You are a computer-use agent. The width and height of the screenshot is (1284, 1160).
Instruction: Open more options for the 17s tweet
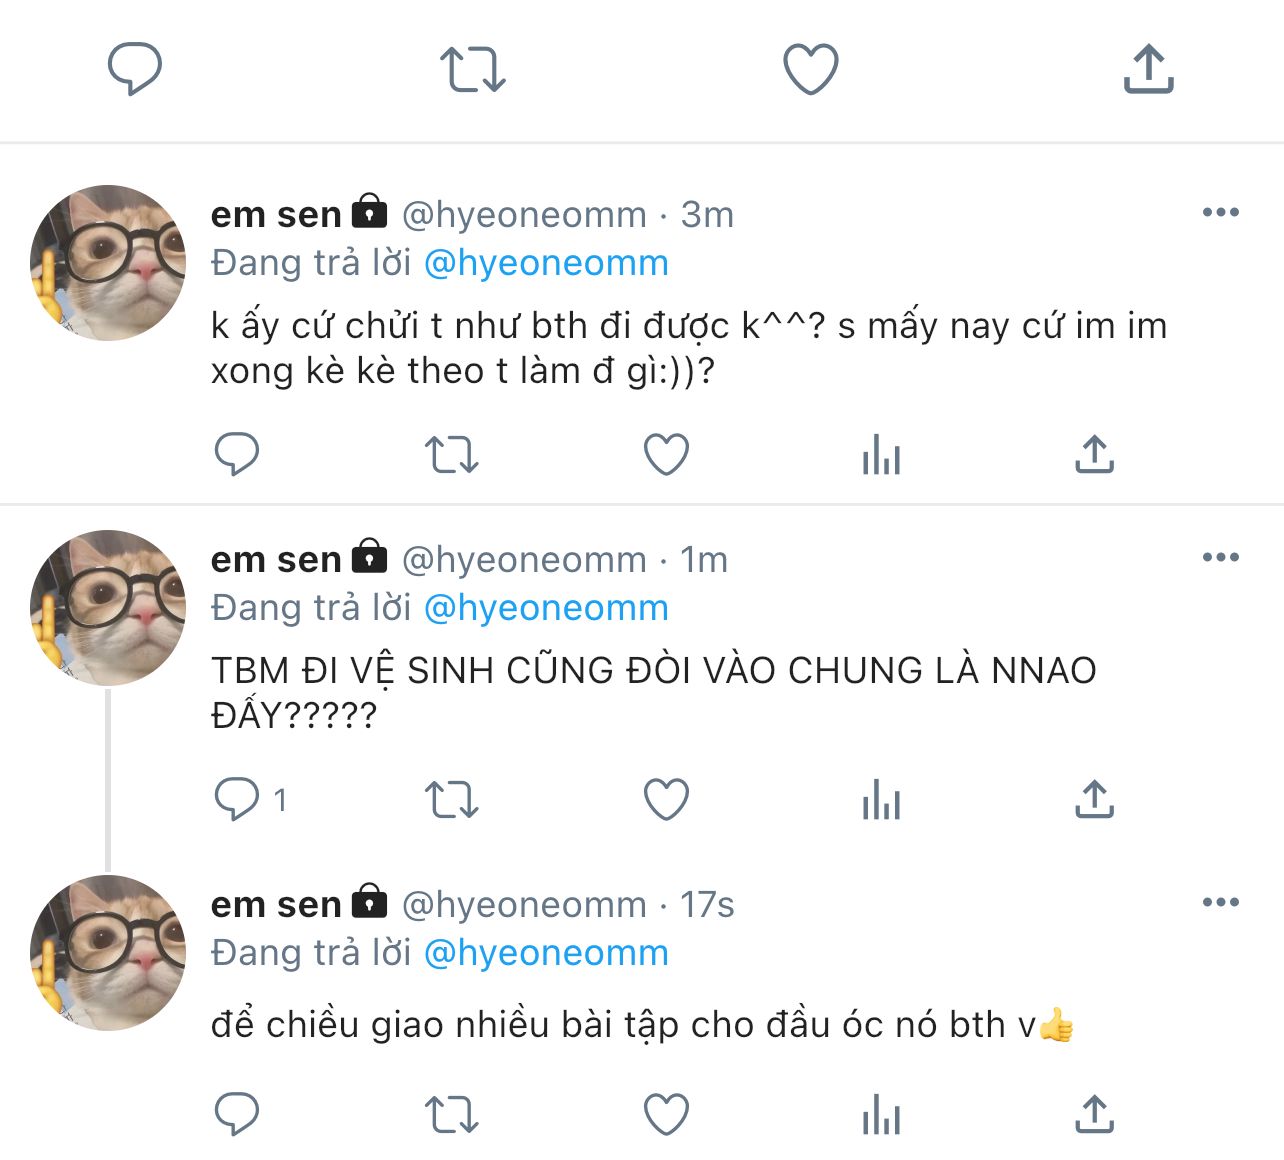click(1220, 902)
